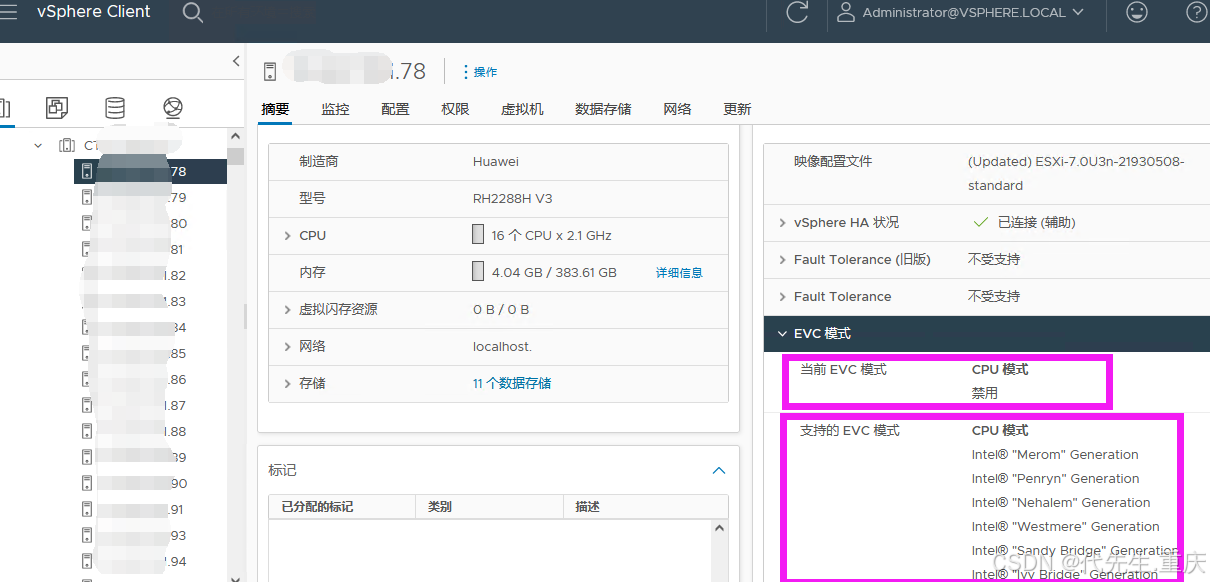Click the 16 个 CPU x 2.1 GHz value

click(x=551, y=236)
